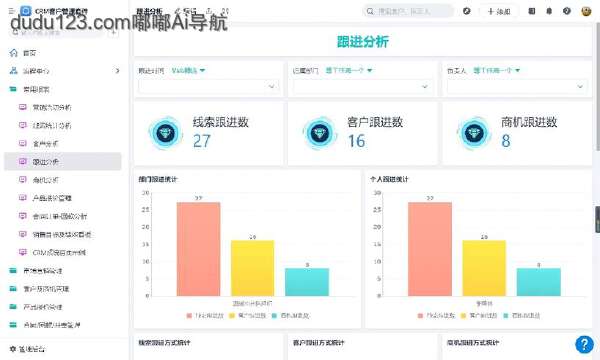Toggle the yellow series in the left chart legend
This screenshot has height=360, width=600.
248,316
